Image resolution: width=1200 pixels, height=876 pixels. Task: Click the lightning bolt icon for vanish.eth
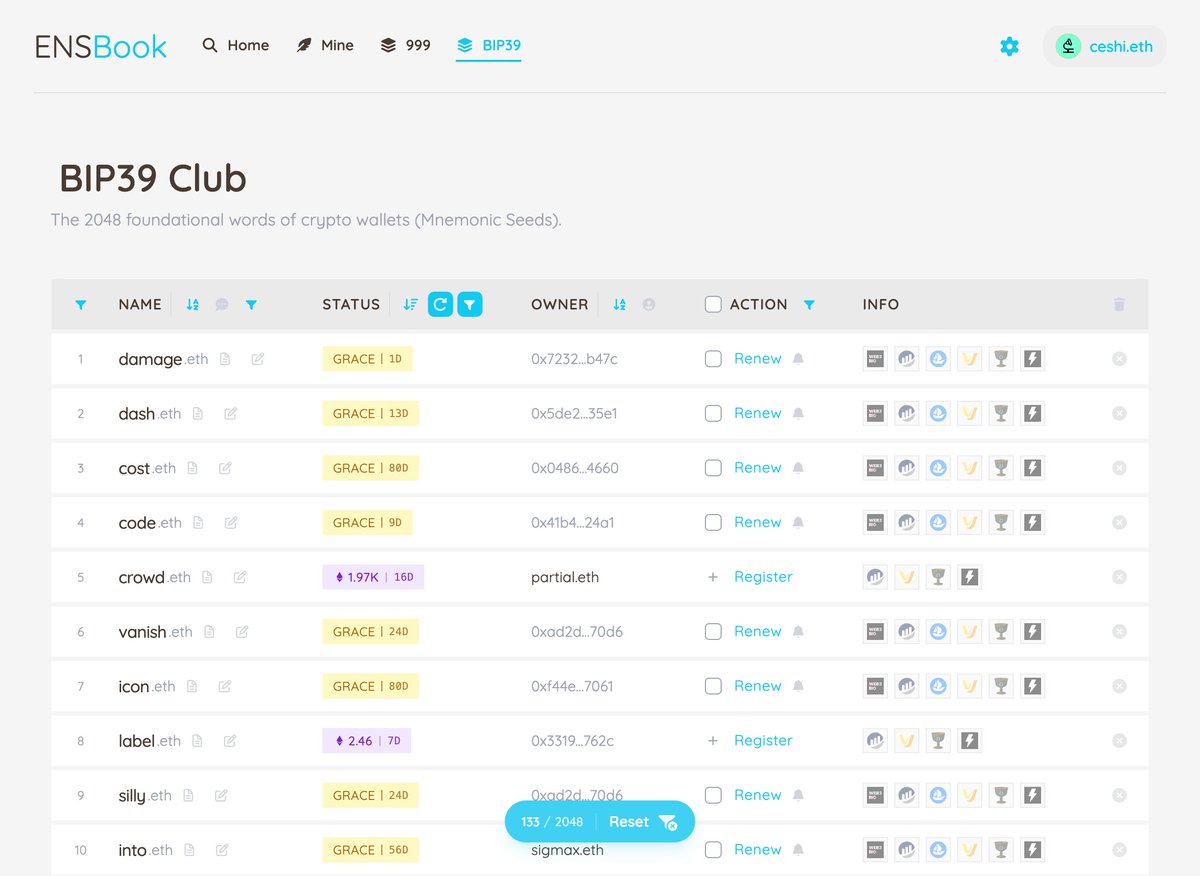(x=1032, y=631)
